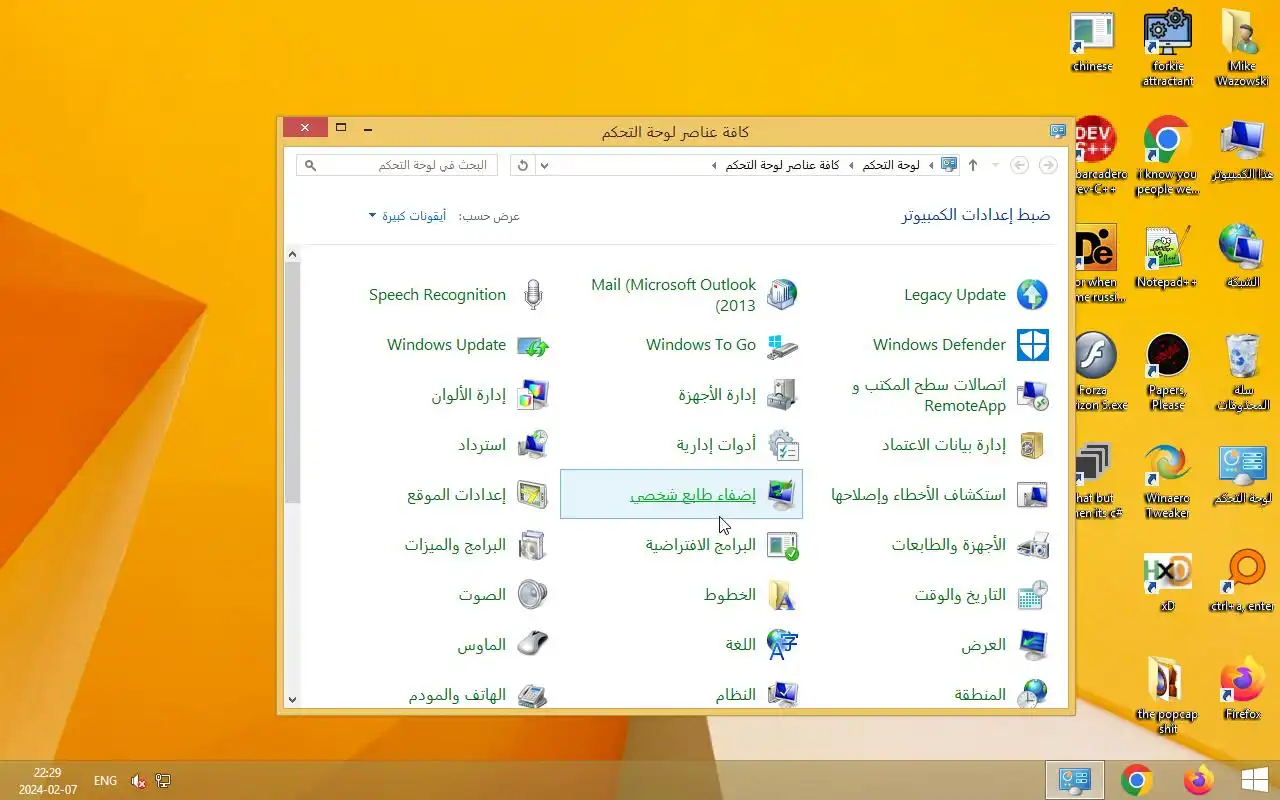Open Administrative Tools (أدوات إدارية) icon
The height and width of the screenshot is (800, 1280).
[x=782, y=445]
